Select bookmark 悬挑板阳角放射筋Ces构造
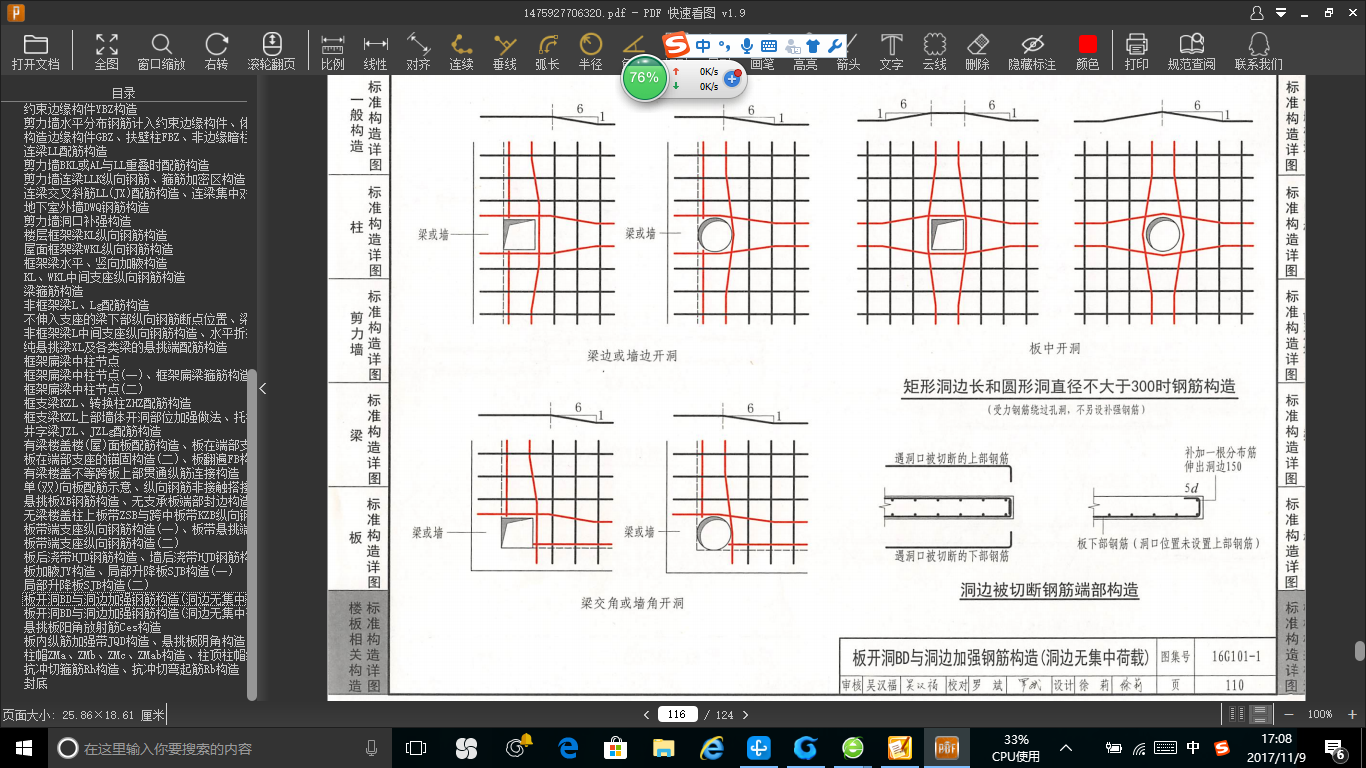Image resolution: width=1366 pixels, height=768 pixels. pos(92,627)
